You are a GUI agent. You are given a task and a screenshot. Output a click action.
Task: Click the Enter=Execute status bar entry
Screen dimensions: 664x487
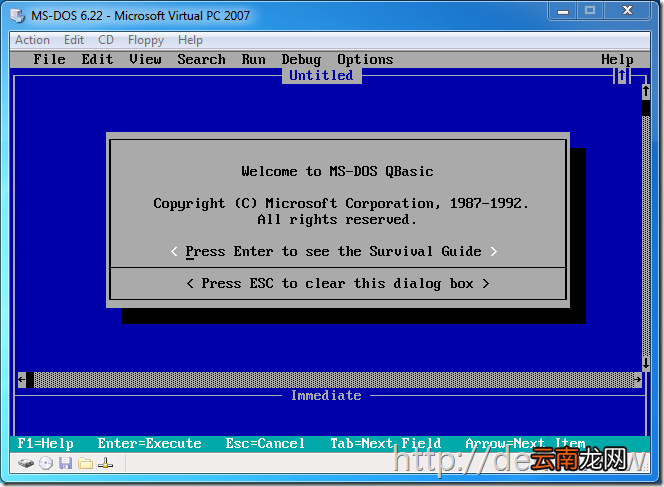tap(149, 443)
